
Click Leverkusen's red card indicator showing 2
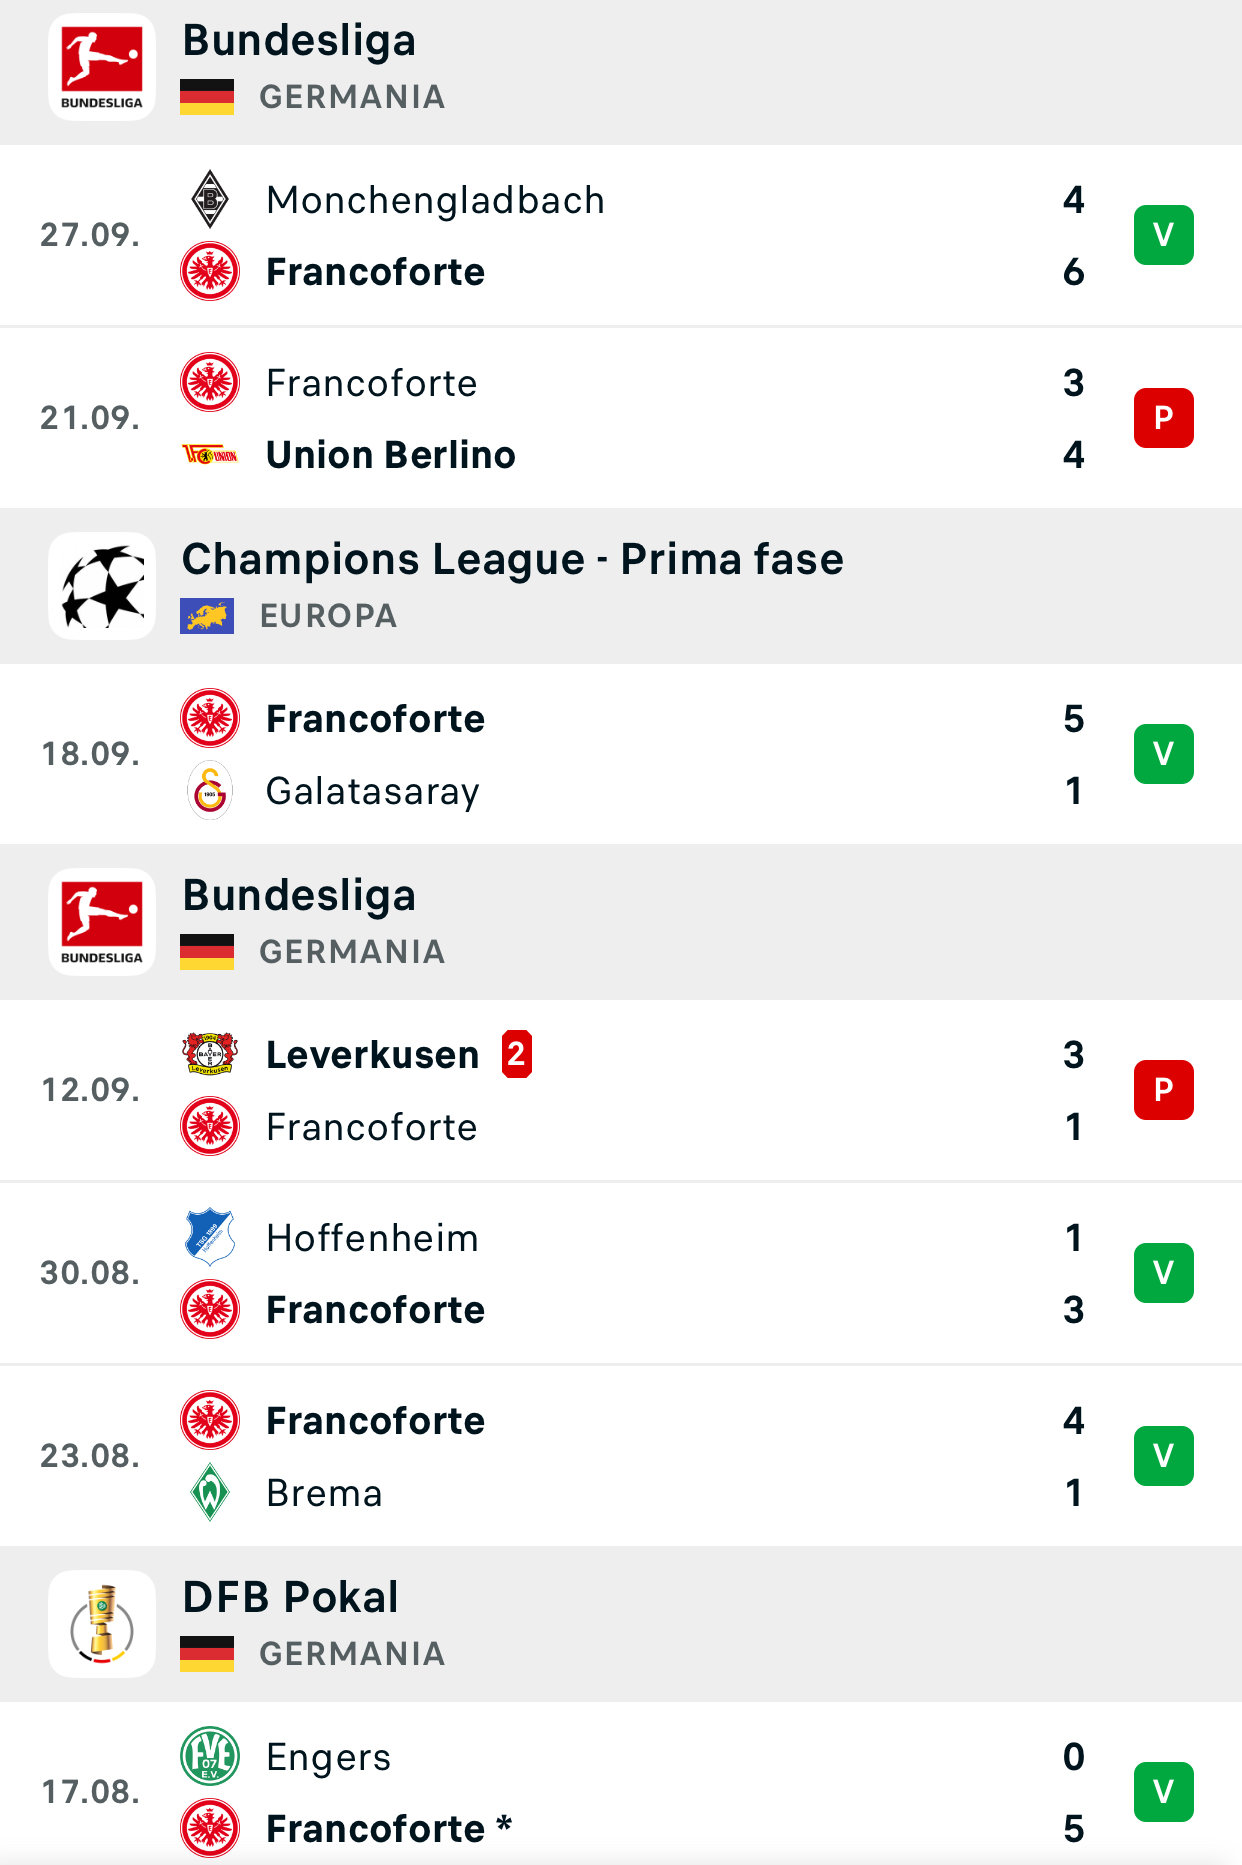click(516, 1054)
